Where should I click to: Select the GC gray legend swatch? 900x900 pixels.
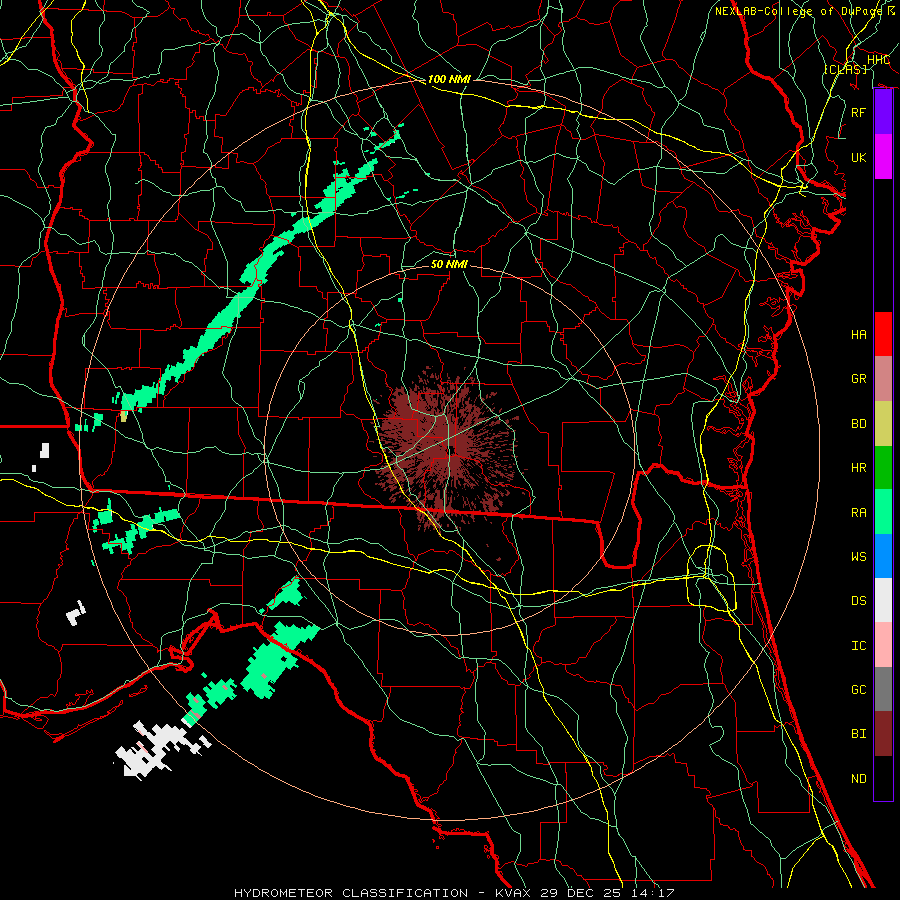883,689
